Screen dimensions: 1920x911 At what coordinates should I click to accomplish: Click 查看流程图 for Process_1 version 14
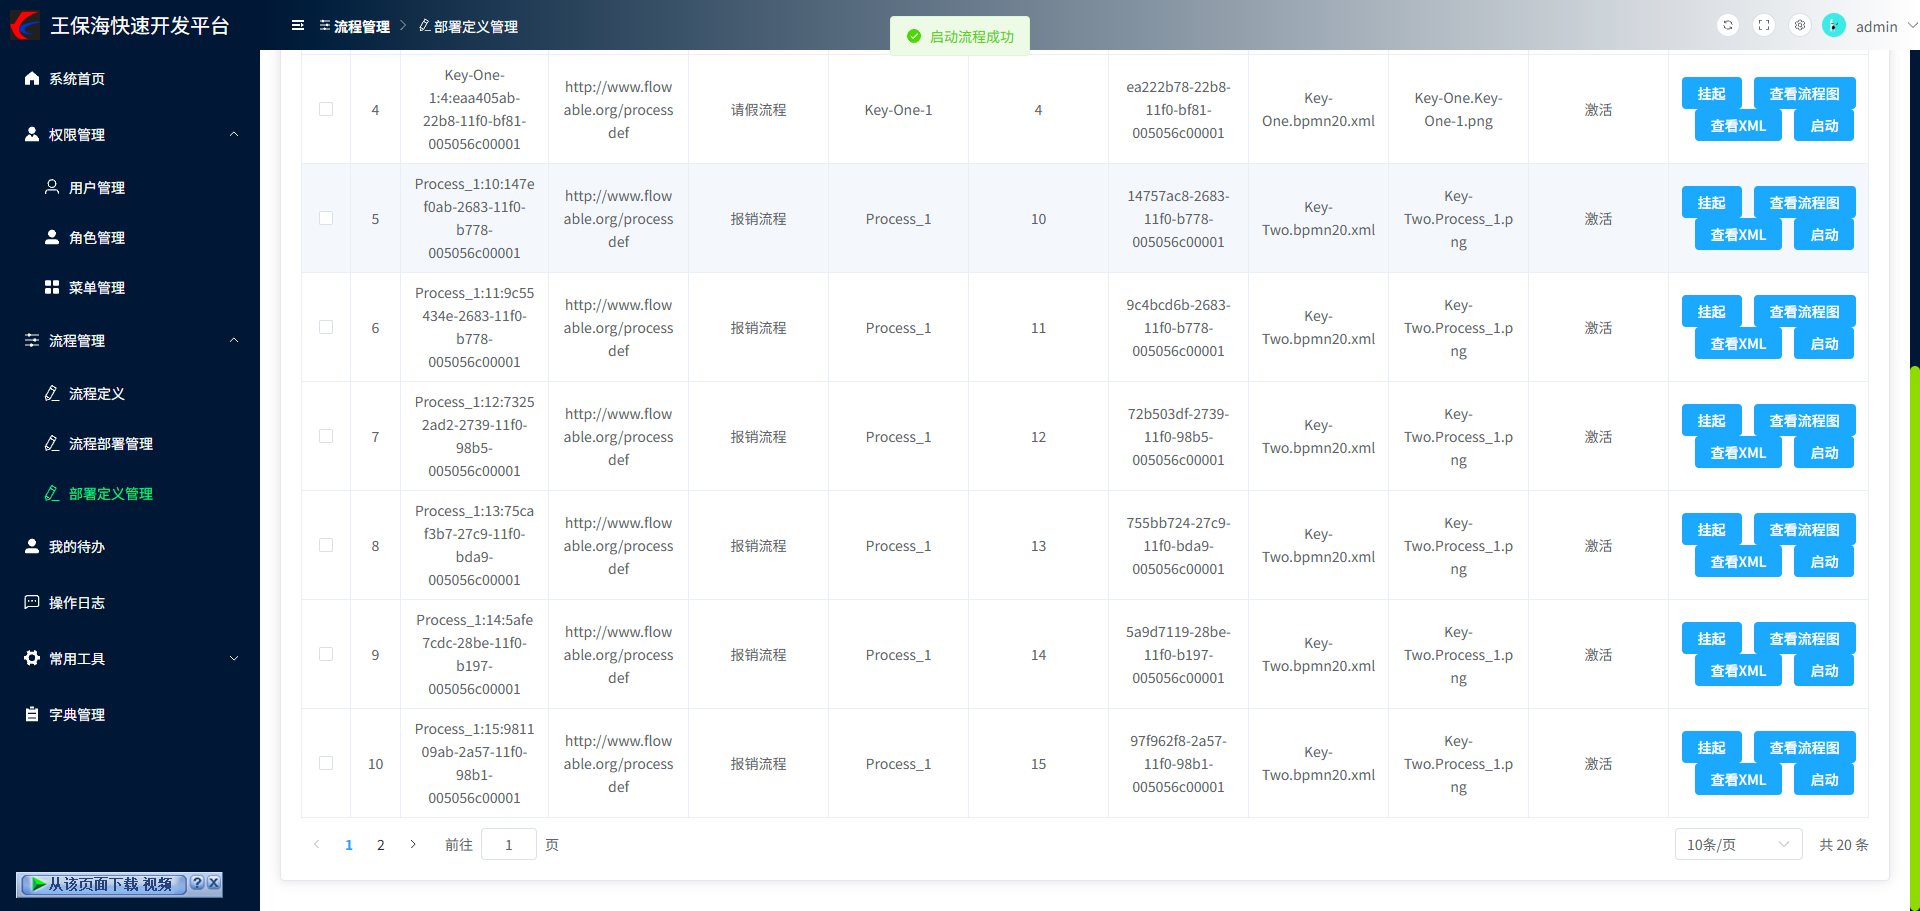click(1804, 638)
